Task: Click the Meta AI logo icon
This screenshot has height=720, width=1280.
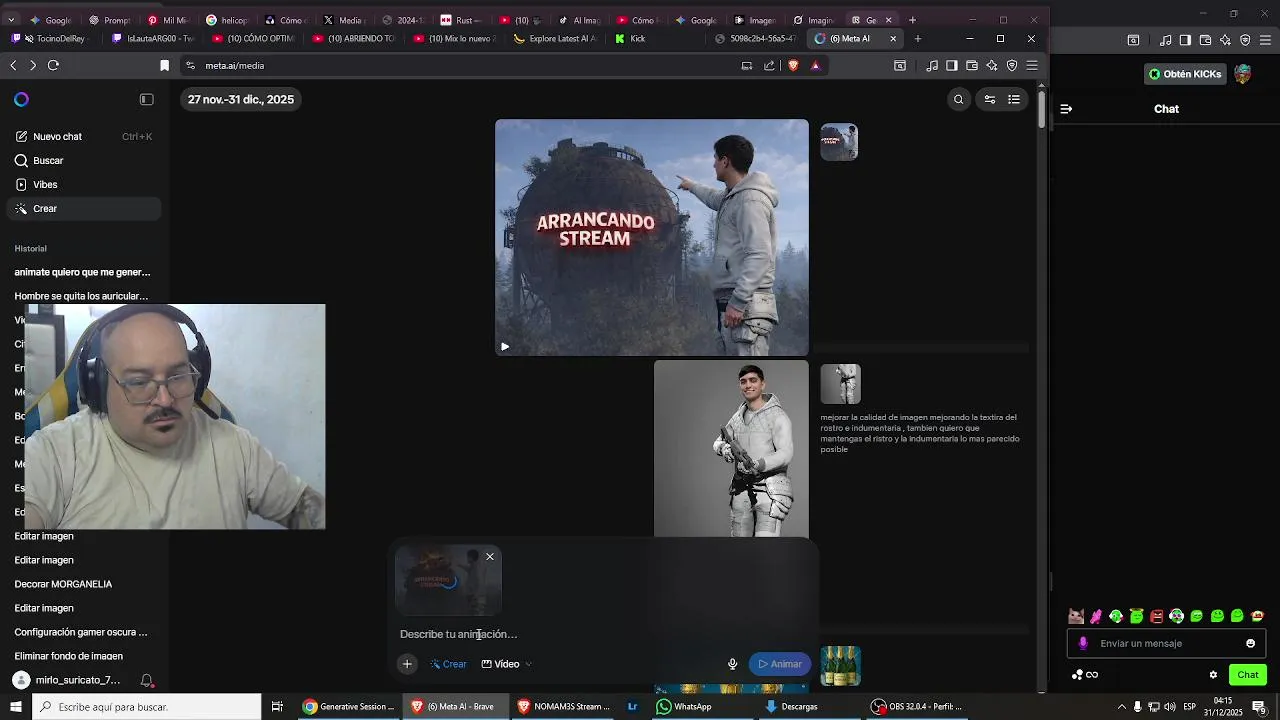Action: pyautogui.click(x=21, y=99)
